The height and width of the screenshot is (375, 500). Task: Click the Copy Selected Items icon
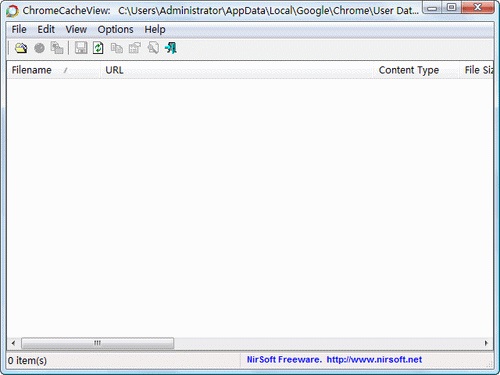coord(117,48)
